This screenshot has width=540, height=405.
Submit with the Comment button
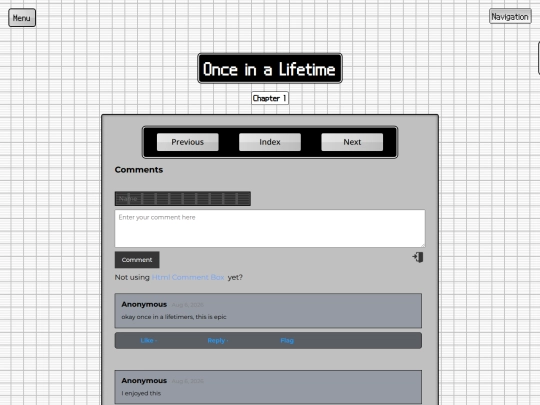(x=137, y=260)
